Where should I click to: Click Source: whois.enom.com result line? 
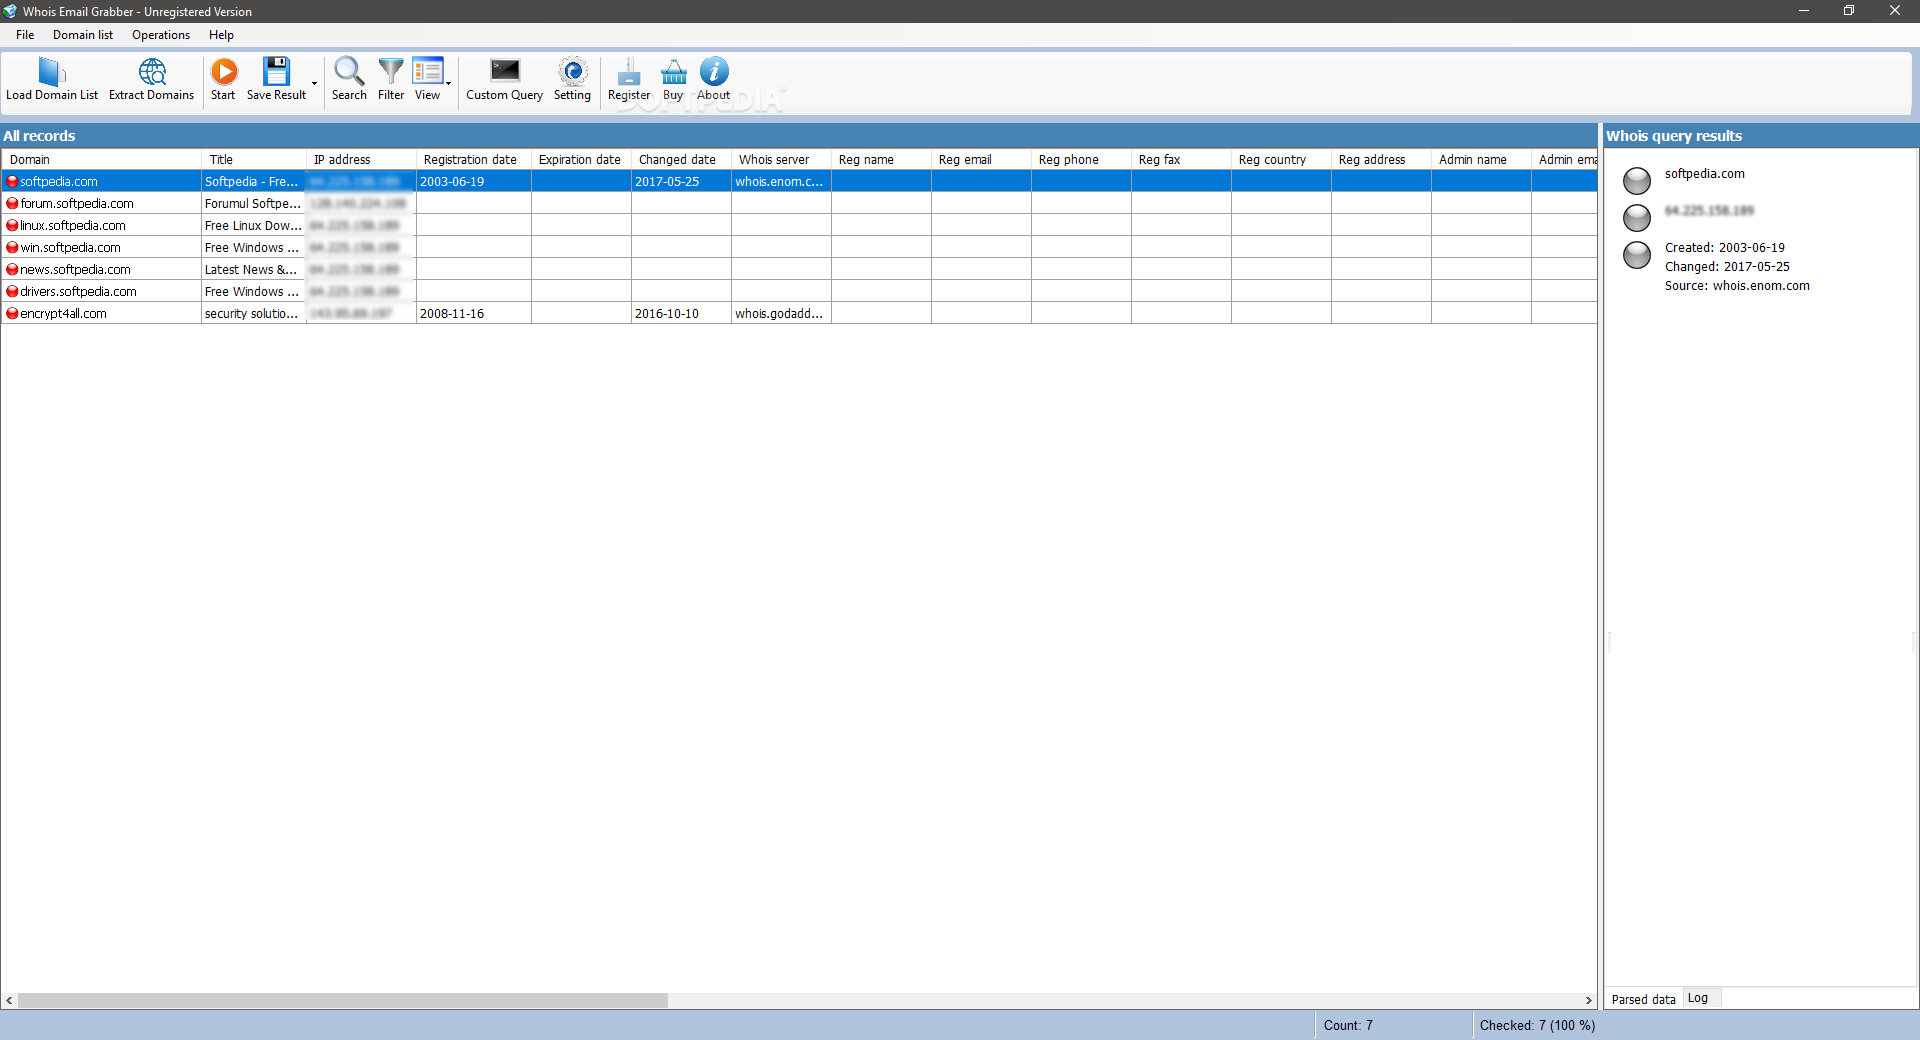1737,286
